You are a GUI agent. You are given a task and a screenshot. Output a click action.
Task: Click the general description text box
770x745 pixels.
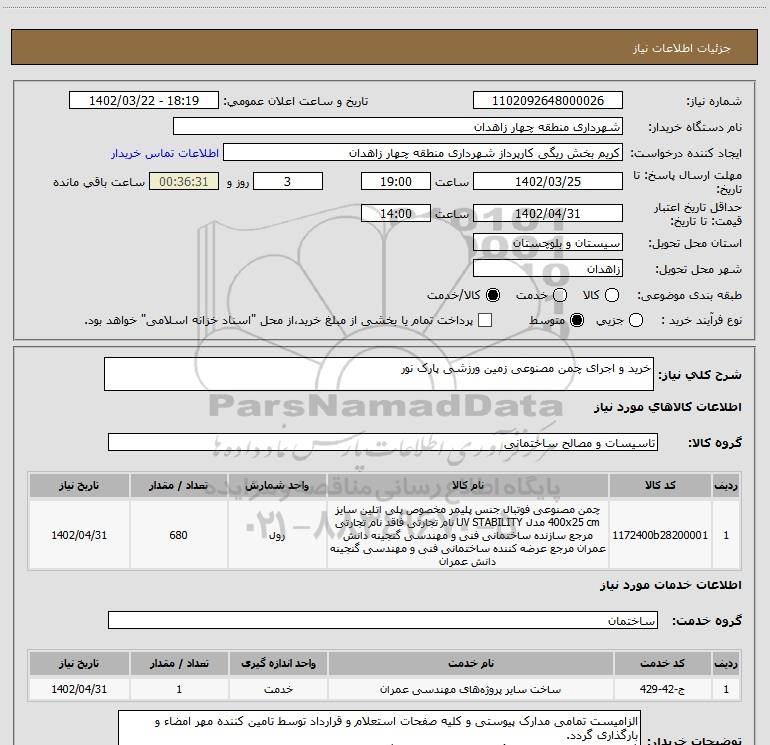tap(379, 374)
